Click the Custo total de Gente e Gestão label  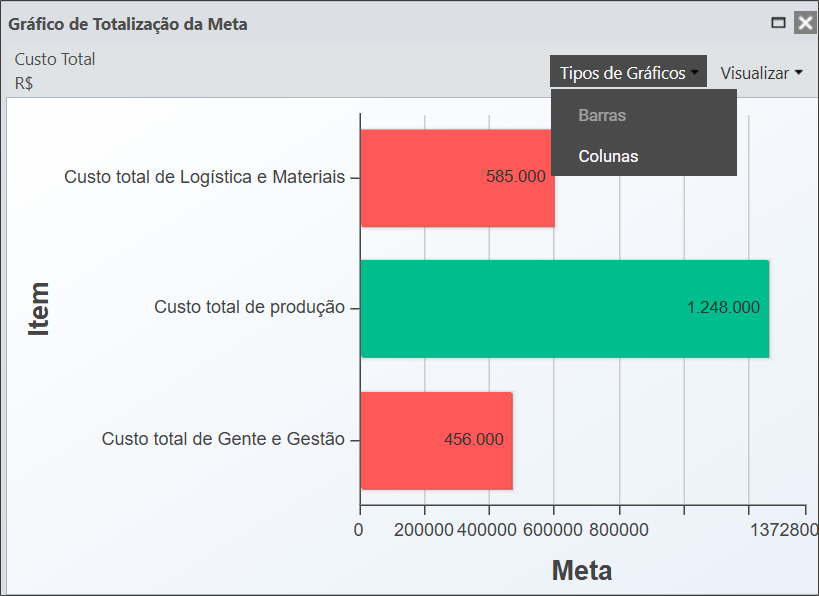[223, 439]
